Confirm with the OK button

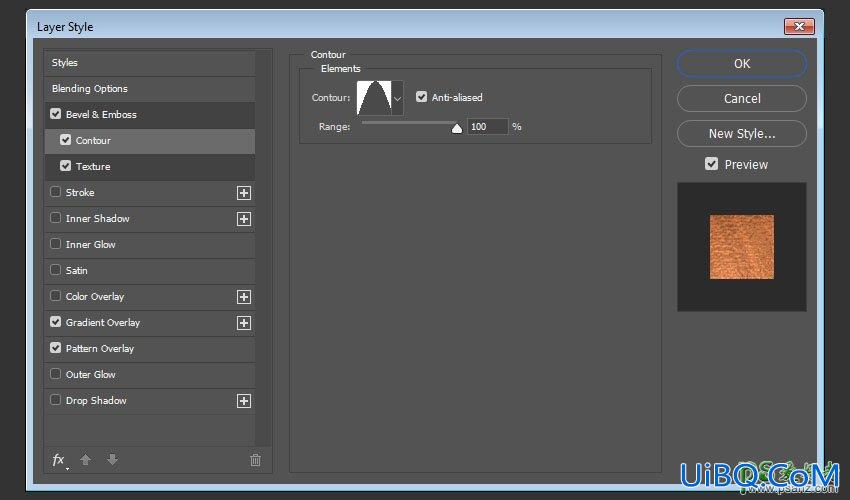click(x=742, y=64)
